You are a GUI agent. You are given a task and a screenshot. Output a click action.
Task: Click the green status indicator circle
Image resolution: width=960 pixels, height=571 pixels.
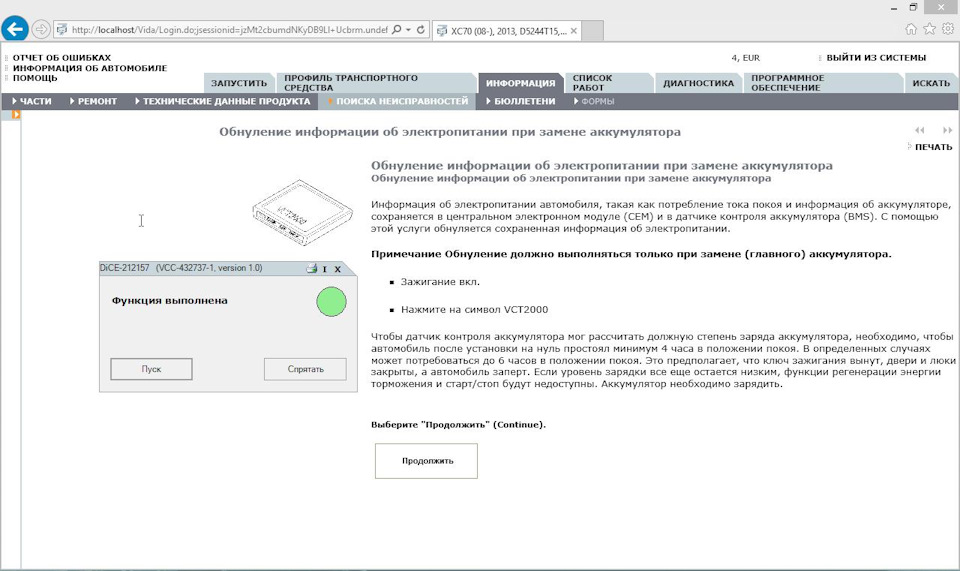point(331,300)
